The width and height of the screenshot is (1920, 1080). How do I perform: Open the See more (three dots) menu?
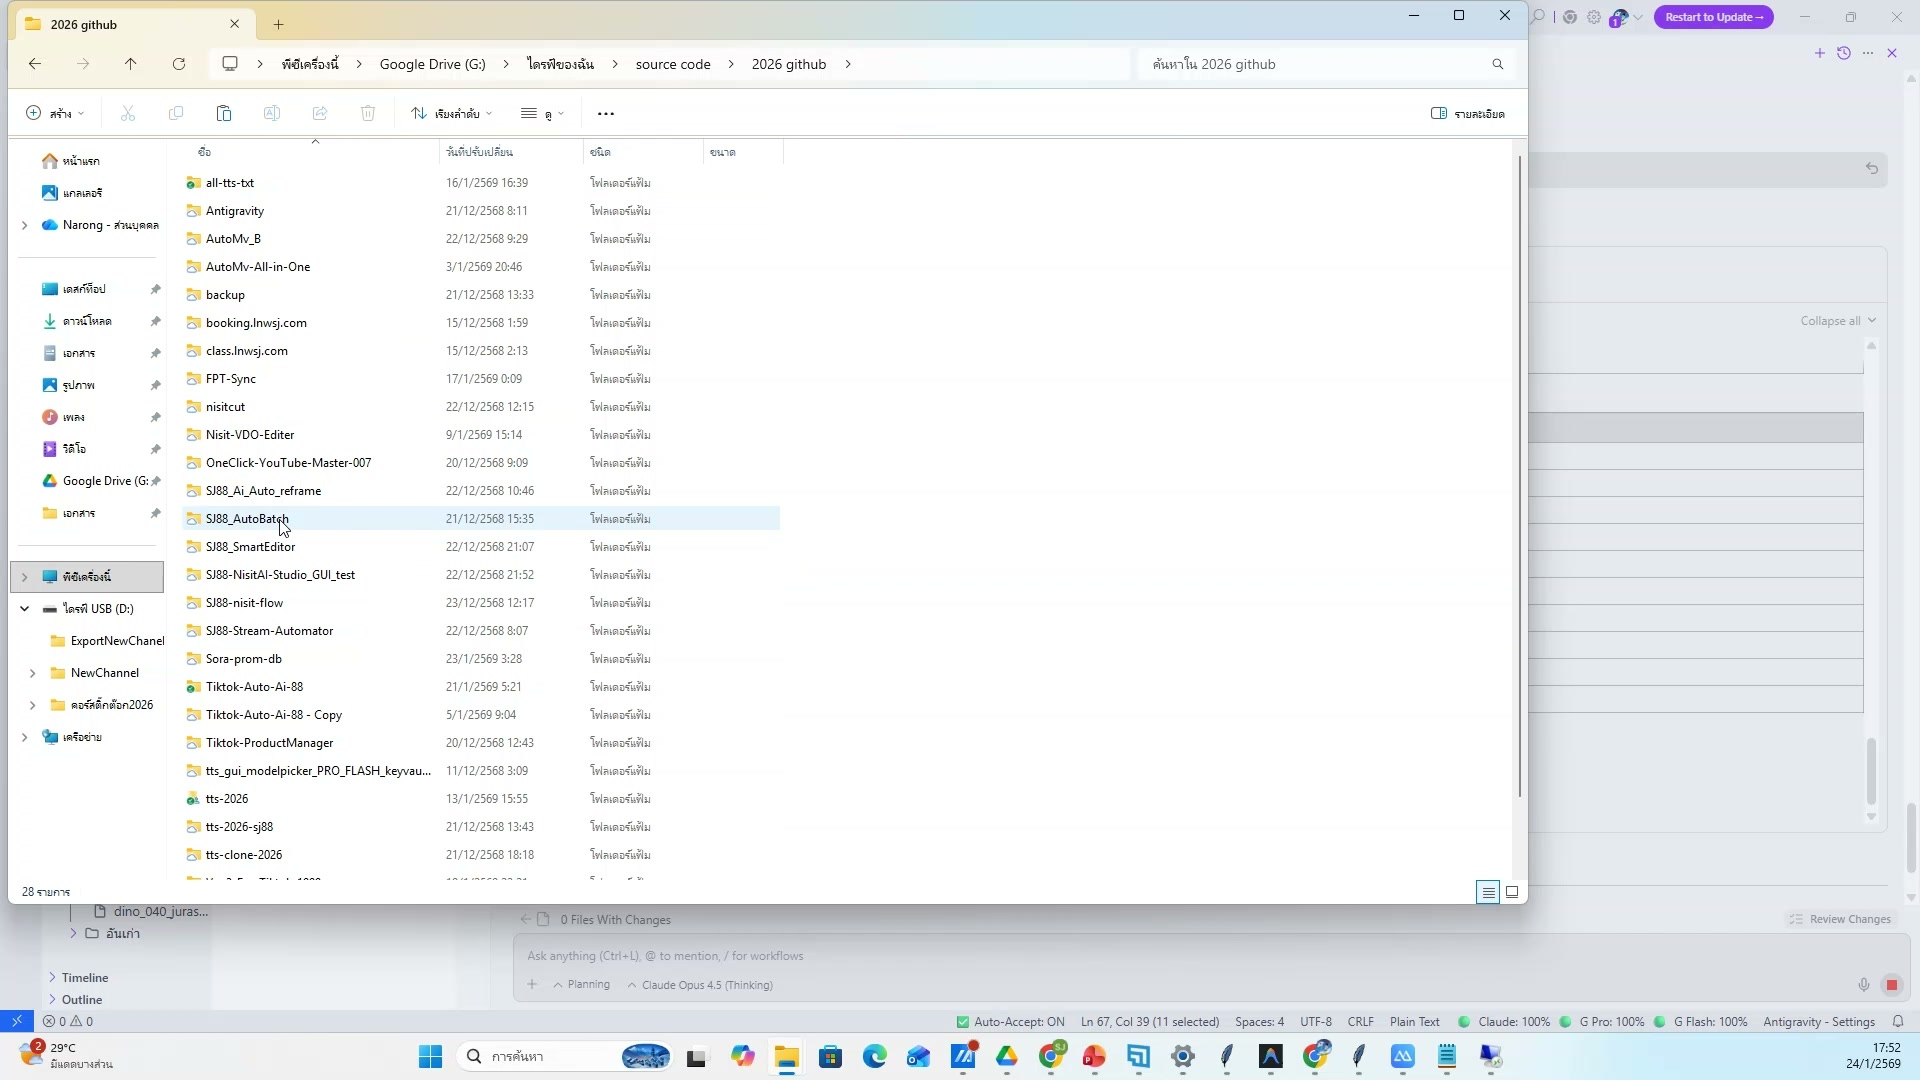tap(605, 114)
